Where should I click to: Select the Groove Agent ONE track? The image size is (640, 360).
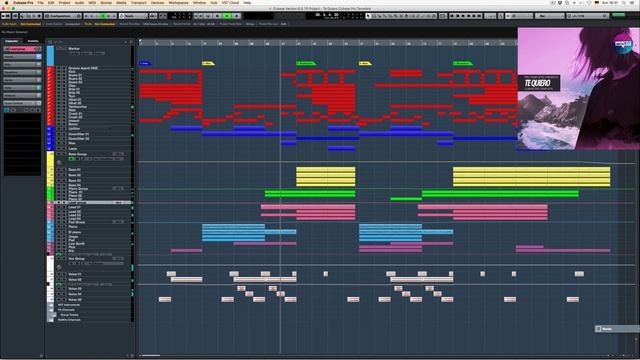tap(83, 68)
